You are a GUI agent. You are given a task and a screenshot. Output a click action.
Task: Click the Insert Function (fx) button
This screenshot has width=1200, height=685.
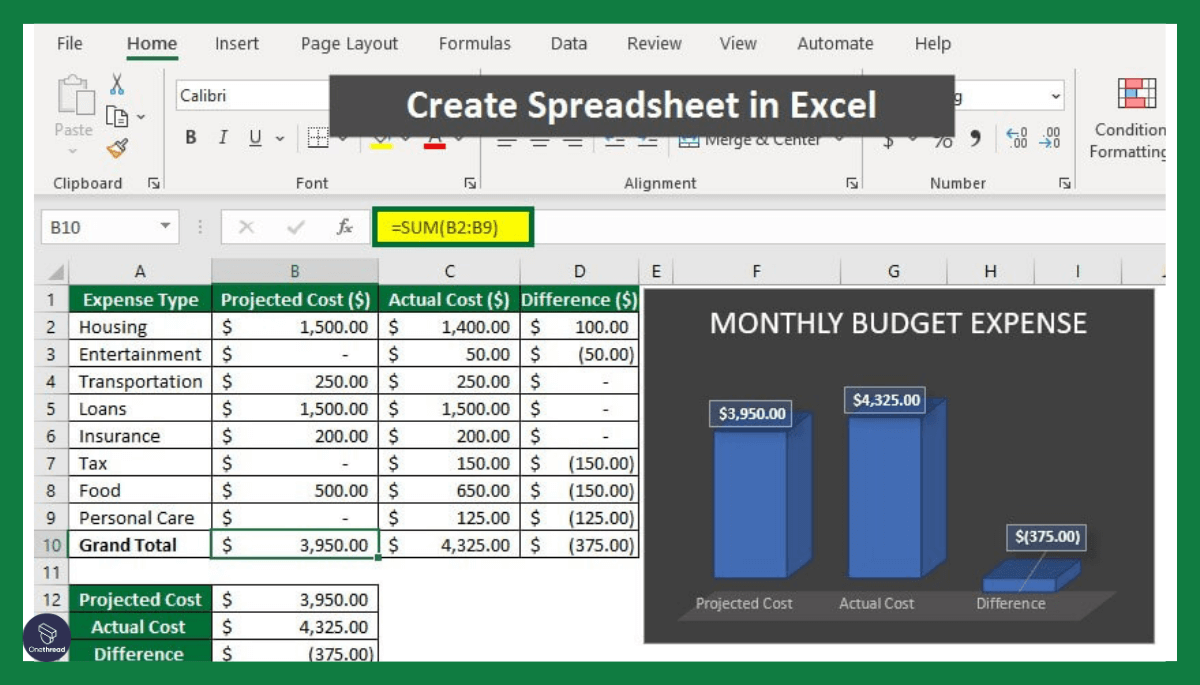[344, 227]
